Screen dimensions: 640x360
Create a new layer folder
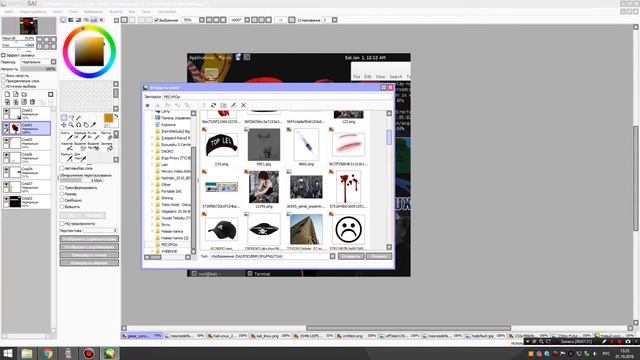[x=24, y=94]
